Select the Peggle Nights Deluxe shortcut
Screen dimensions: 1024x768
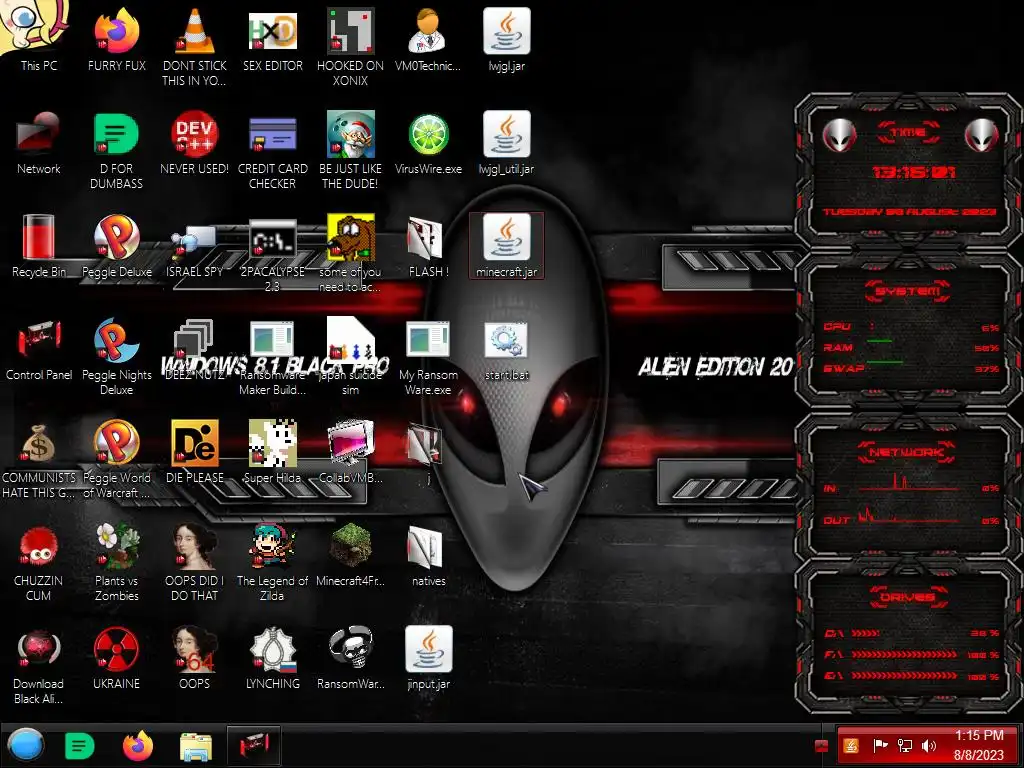tap(116, 357)
